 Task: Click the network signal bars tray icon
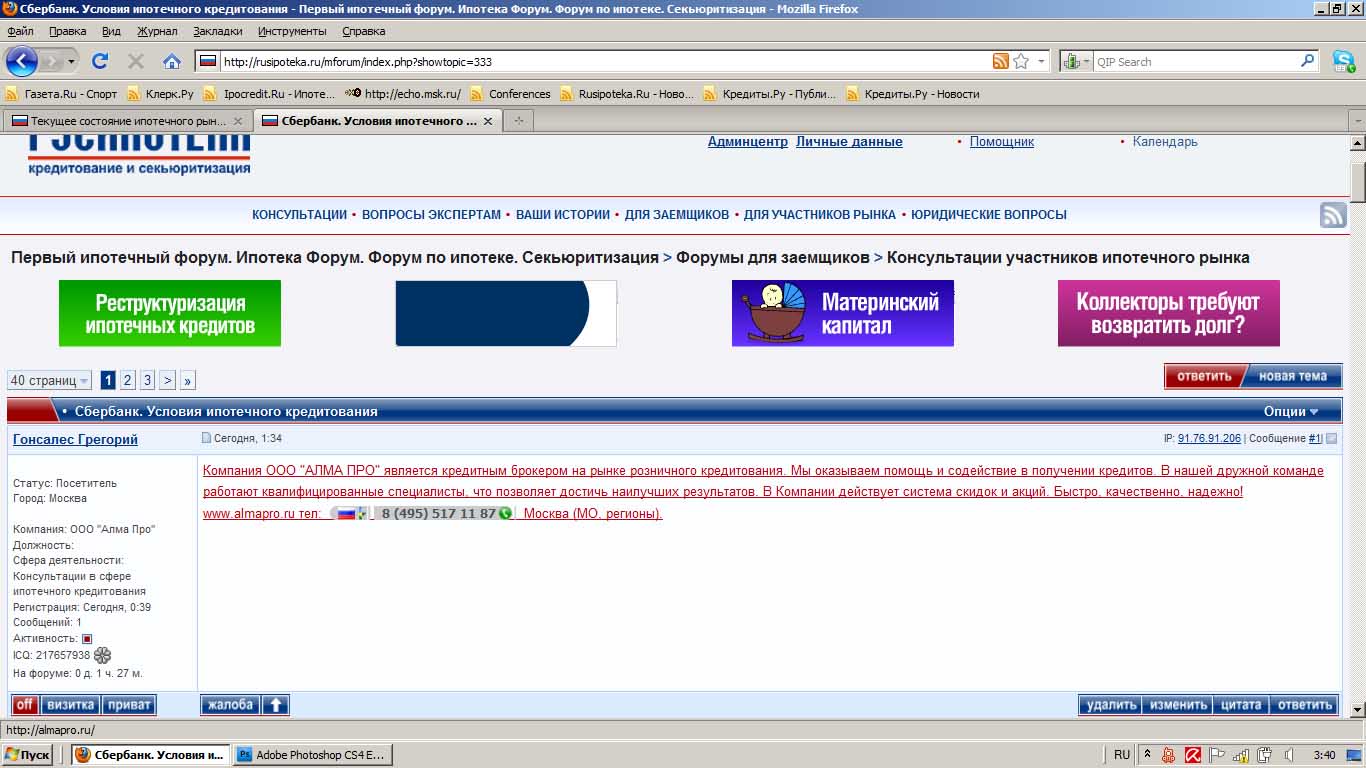(1241, 755)
